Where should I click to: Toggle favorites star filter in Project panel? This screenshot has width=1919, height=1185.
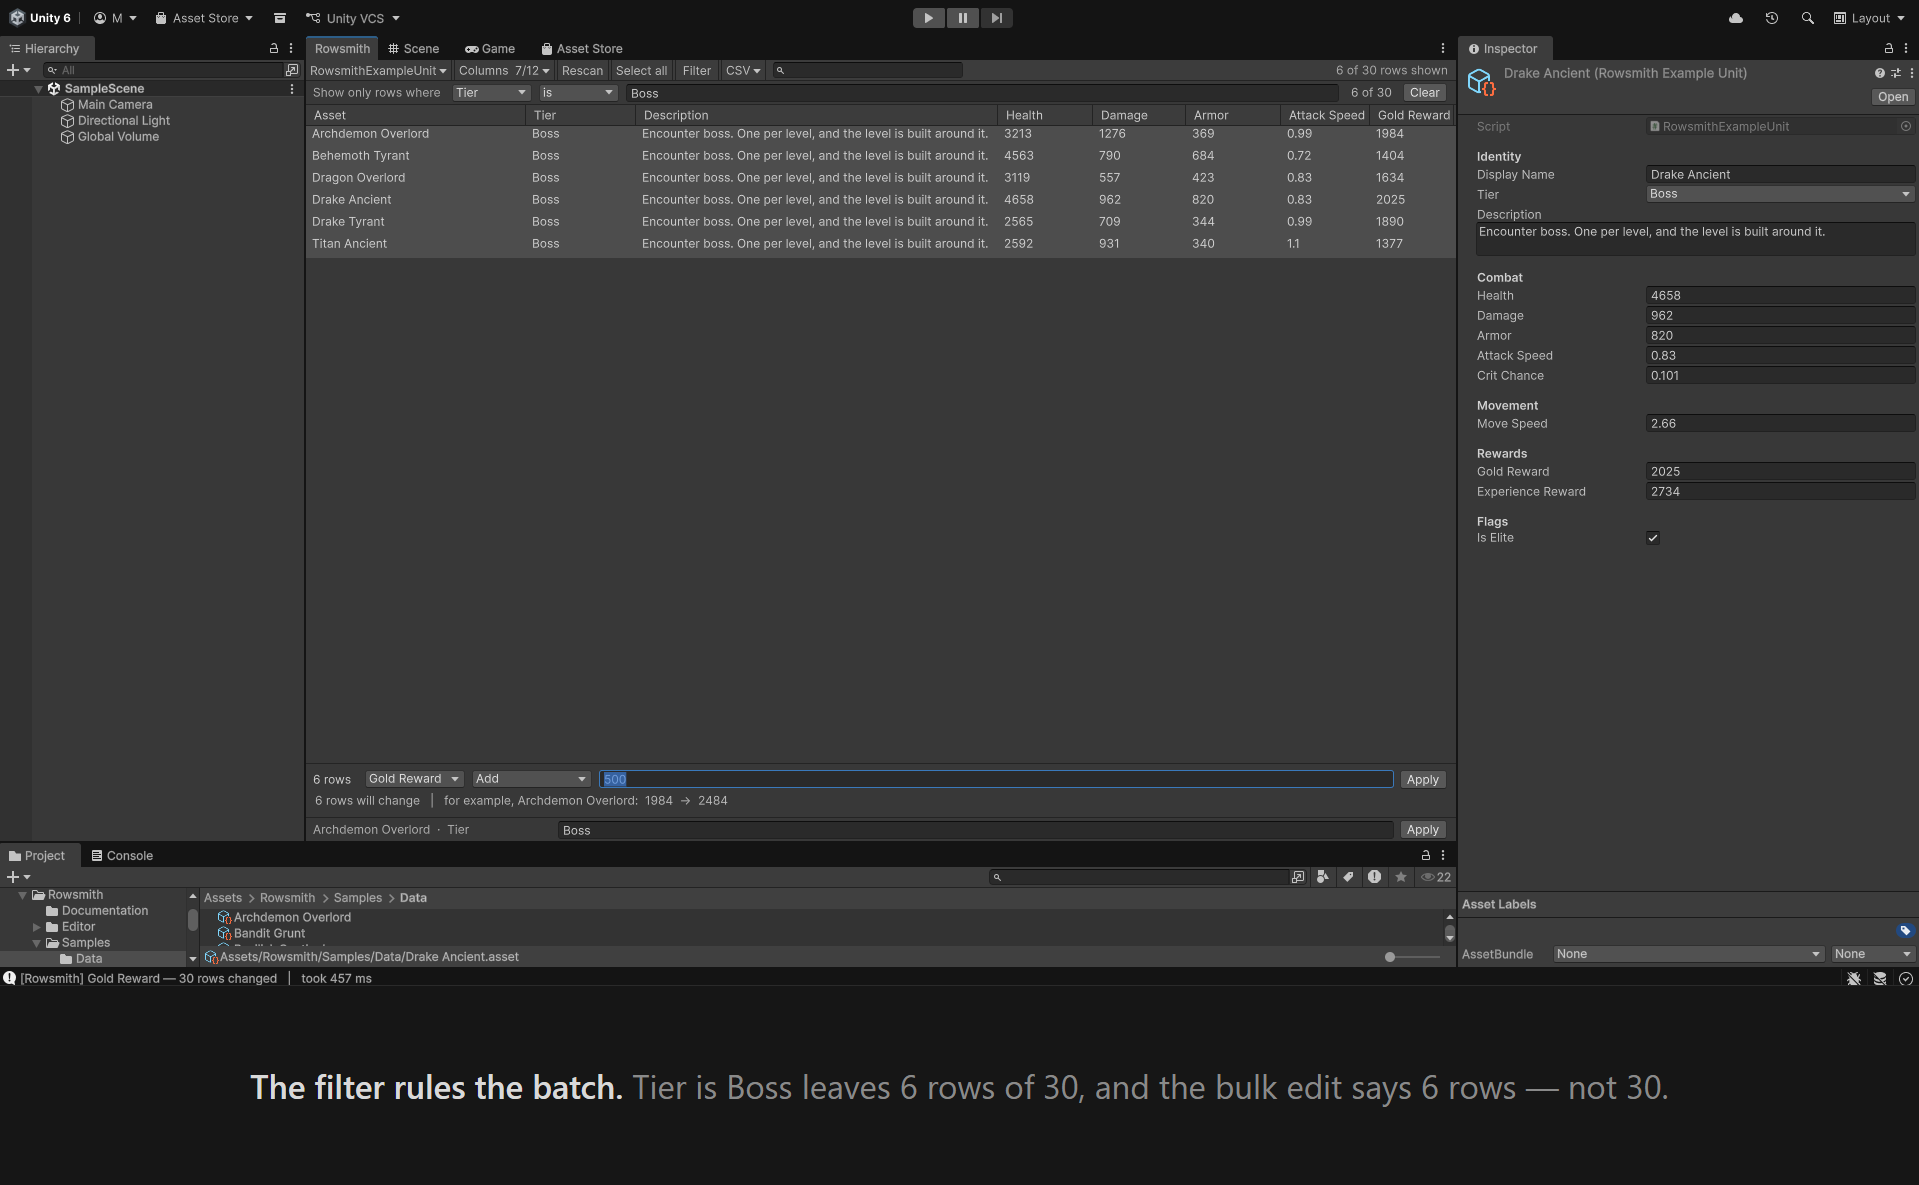[1401, 877]
